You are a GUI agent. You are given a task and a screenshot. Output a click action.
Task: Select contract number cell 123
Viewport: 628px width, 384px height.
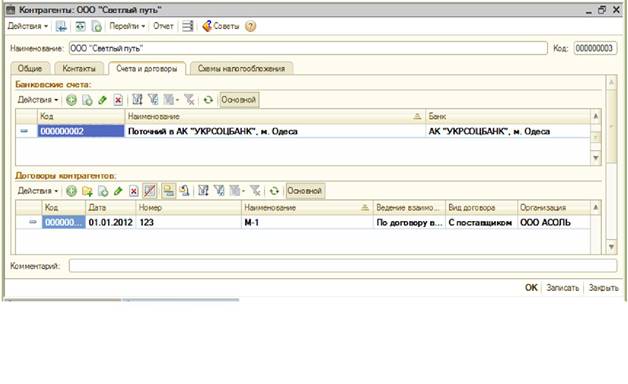[188, 223]
